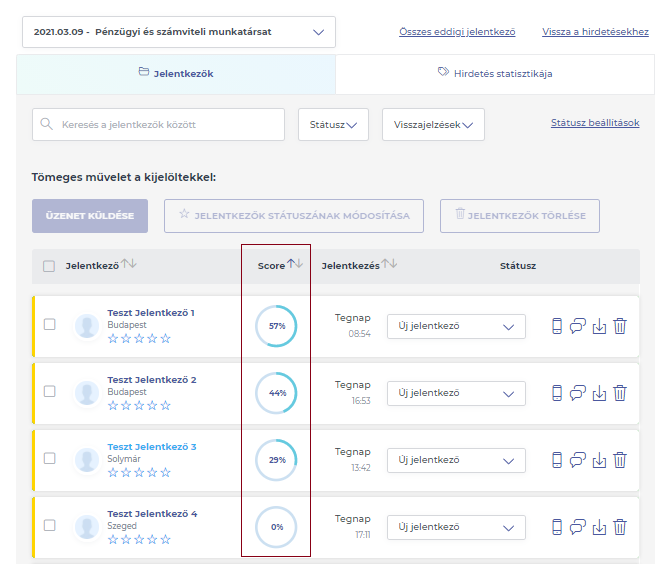Open chat icon for Teszt Jelentkező 2
Viewport: 664px width, 564px height.
578,393
